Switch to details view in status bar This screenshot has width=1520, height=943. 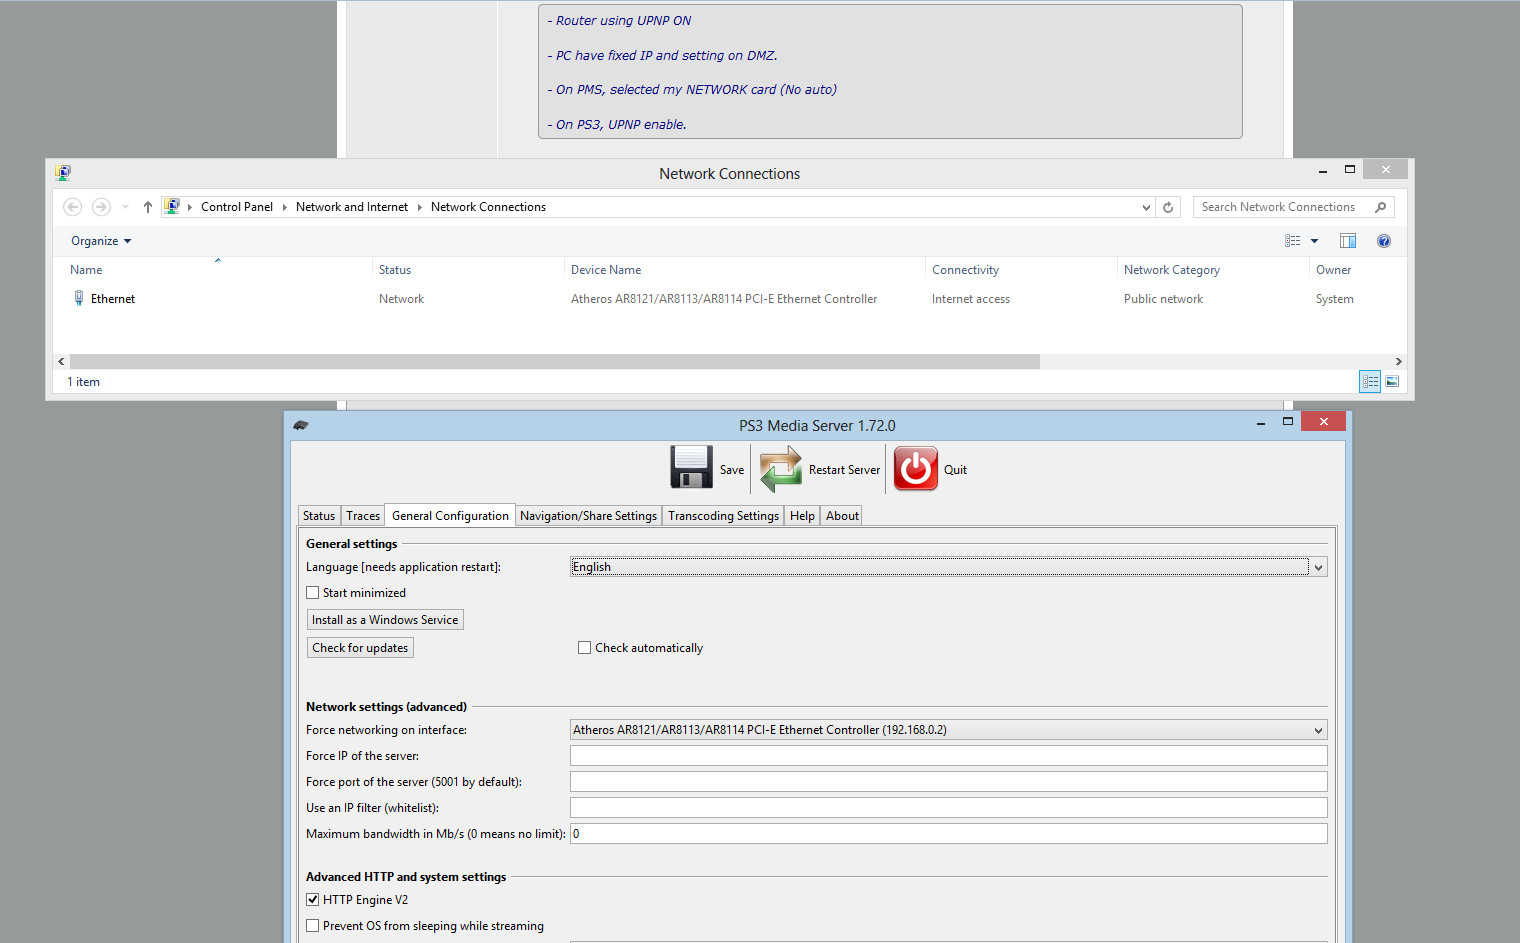click(x=1370, y=381)
